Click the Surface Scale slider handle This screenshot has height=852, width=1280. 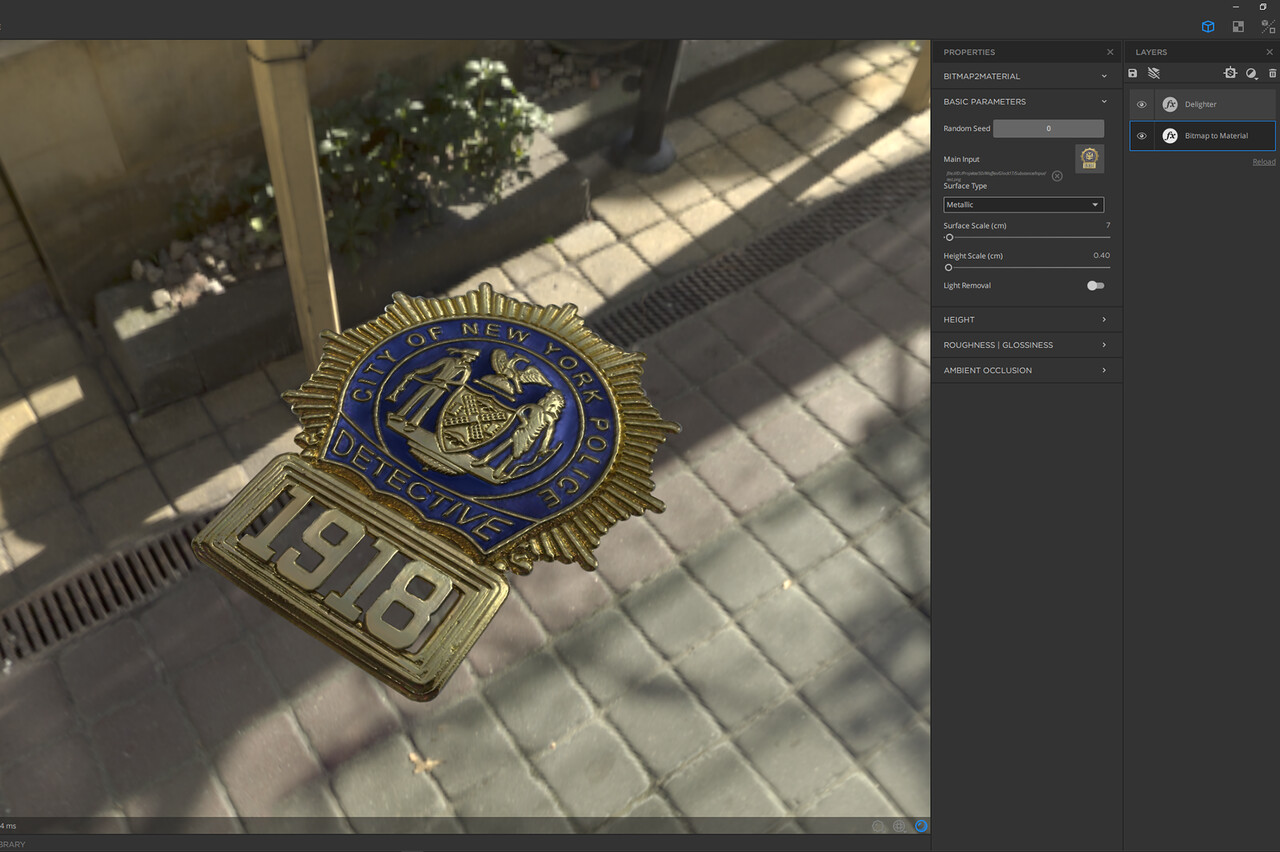[949, 237]
